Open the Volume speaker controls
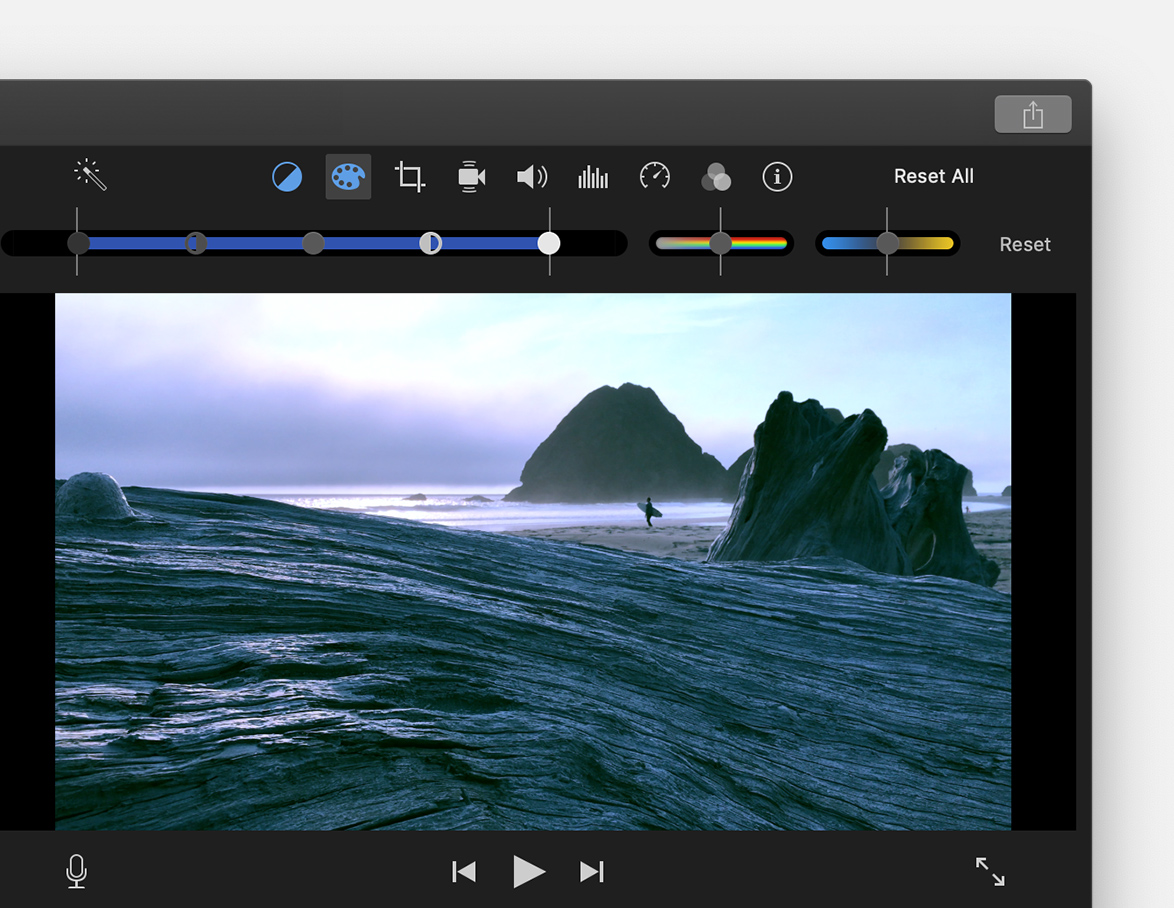Image resolution: width=1174 pixels, height=908 pixels. [532, 177]
